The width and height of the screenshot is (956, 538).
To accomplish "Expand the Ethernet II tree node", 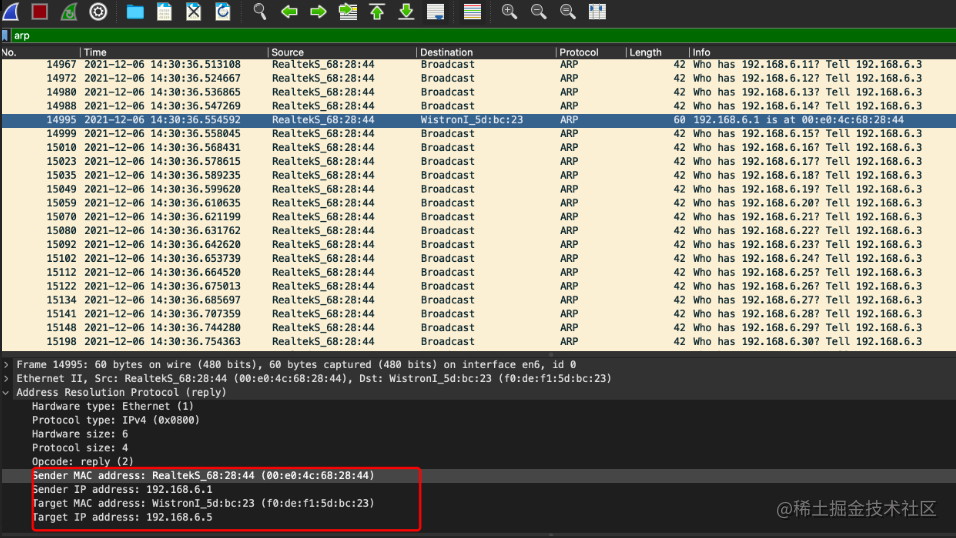I will point(6,379).
